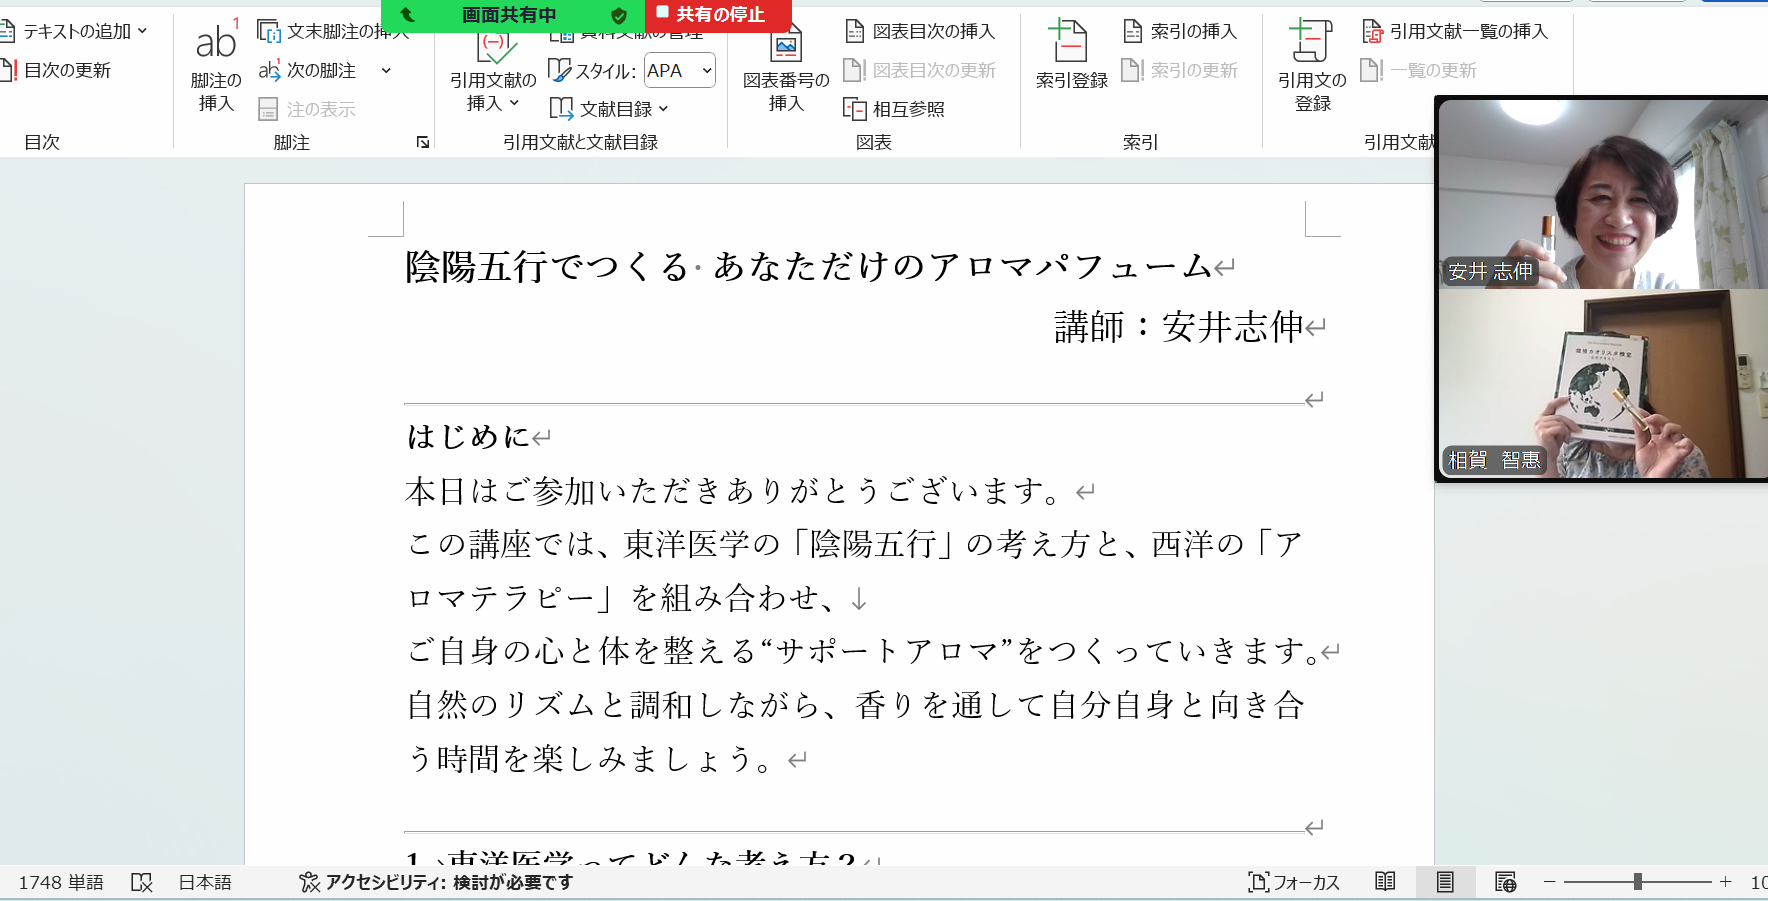Switch to Print Layout view
The height and width of the screenshot is (901, 1768).
pyautogui.click(x=1445, y=882)
